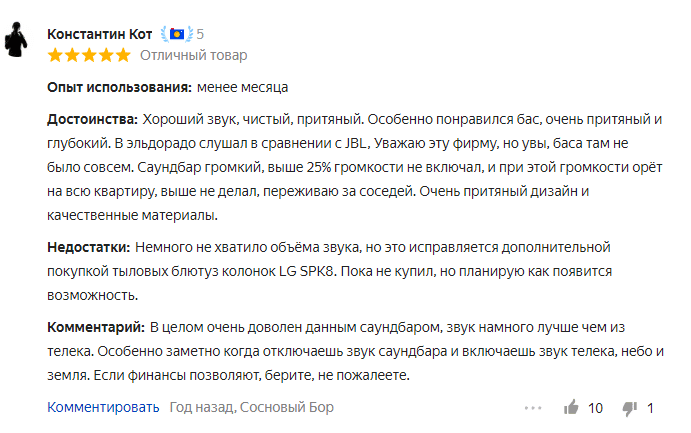Click the reviewer's silhouette avatar

click(16, 40)
